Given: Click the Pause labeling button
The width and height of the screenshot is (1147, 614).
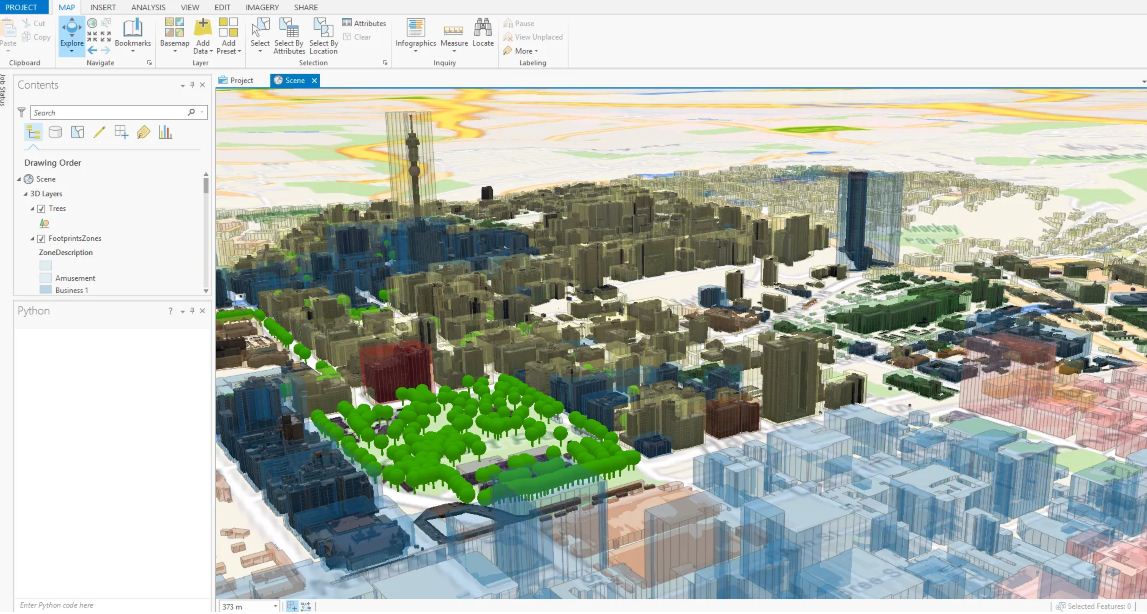Looking at the screenshot, I should [519, 23].
